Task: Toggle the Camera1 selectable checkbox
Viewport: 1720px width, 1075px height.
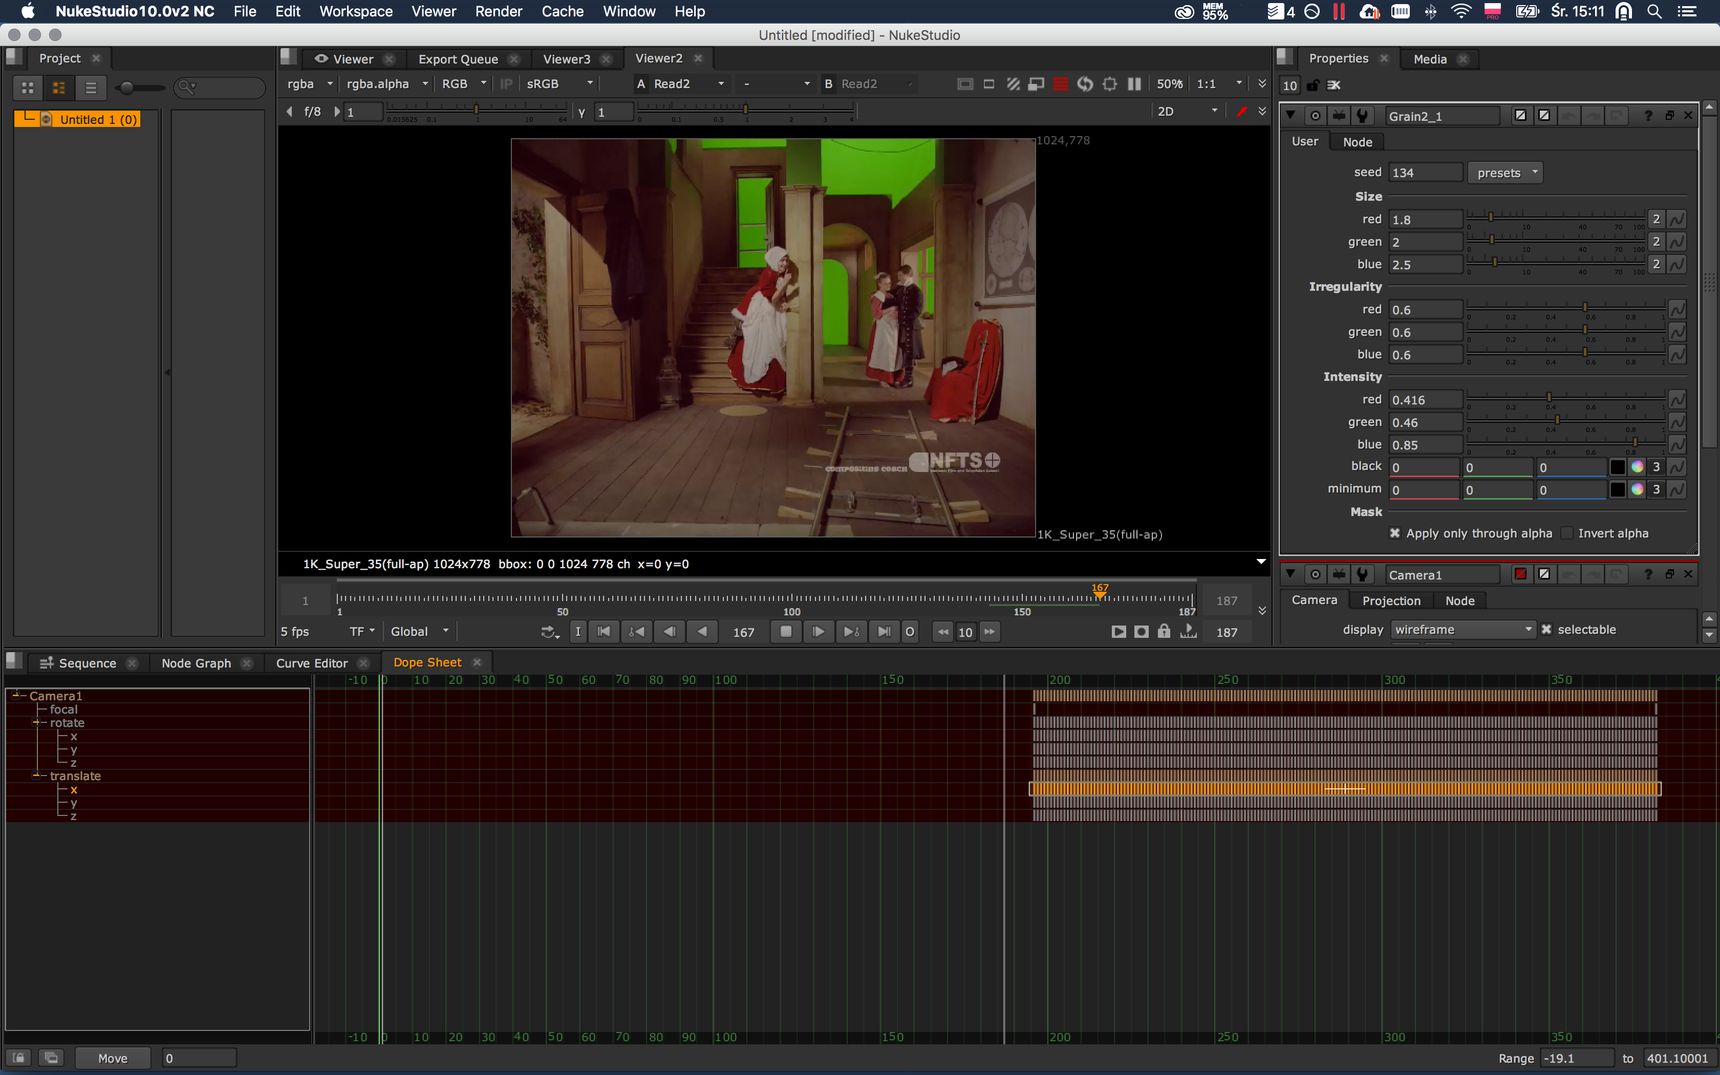Action: [x=1546, y=629]
